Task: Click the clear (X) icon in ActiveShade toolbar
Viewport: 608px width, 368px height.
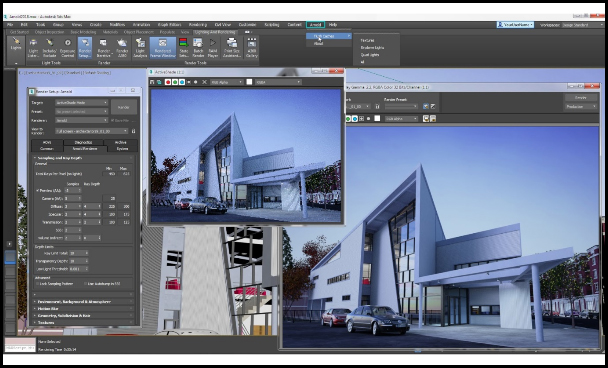Action: pos(205,82)
